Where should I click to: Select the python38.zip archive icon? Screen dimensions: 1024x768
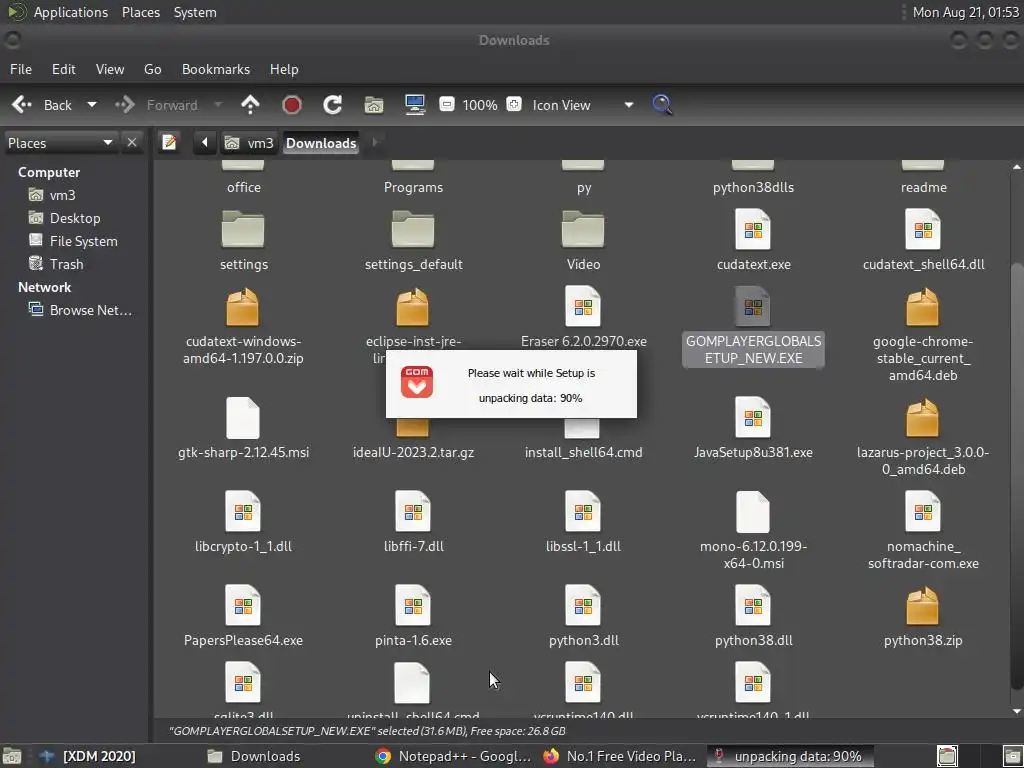923,606
